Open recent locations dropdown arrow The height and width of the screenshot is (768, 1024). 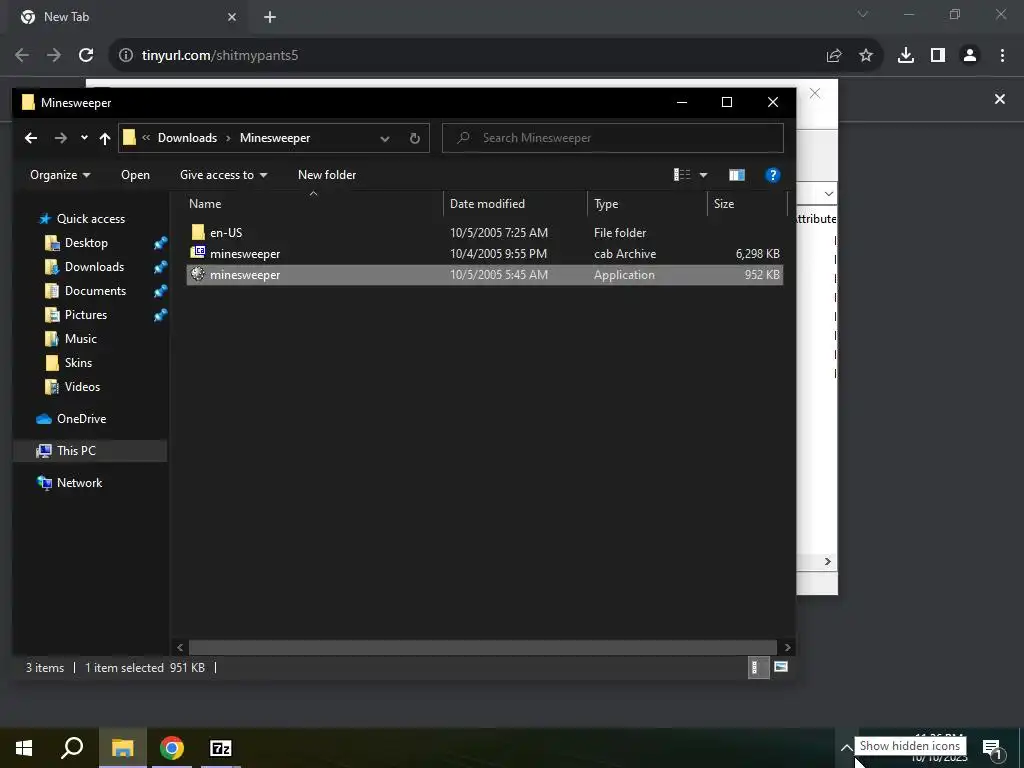[84, 138]
